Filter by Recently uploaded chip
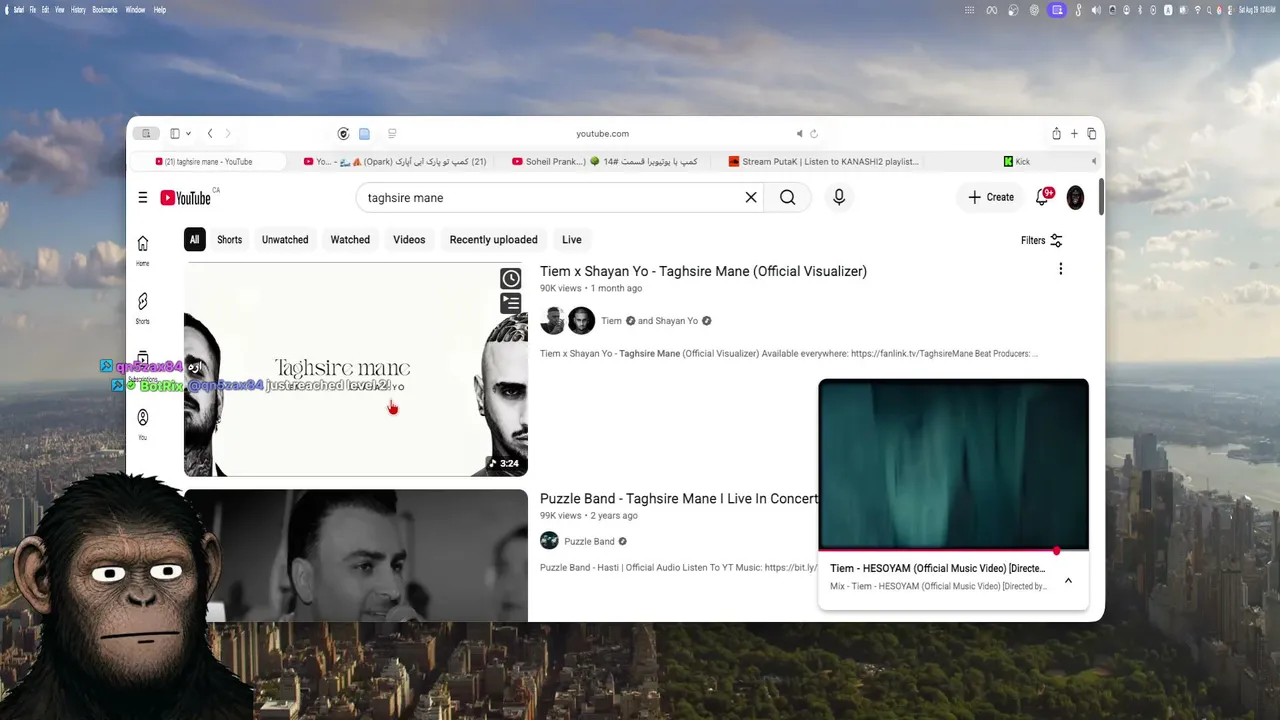This screenshot has width=1280, height=720. 493,240
